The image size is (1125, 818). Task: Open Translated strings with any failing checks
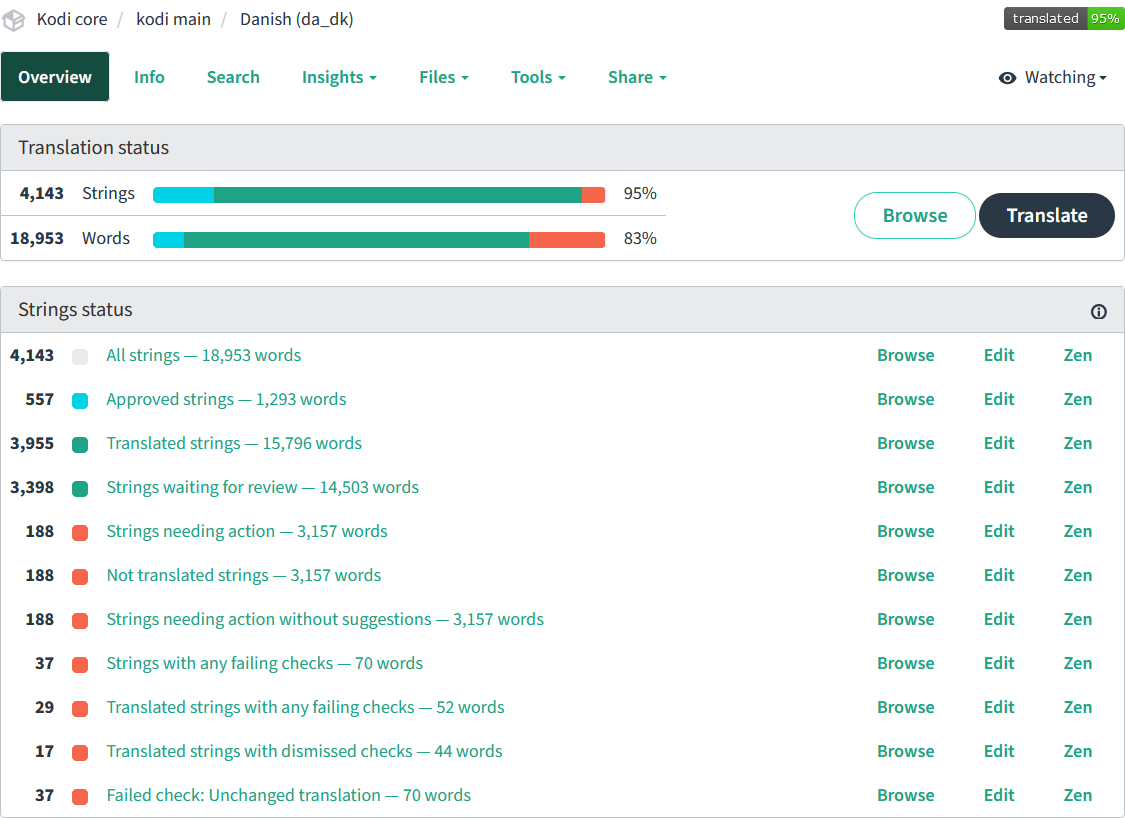pyautogui.click(x=306, y=707)
